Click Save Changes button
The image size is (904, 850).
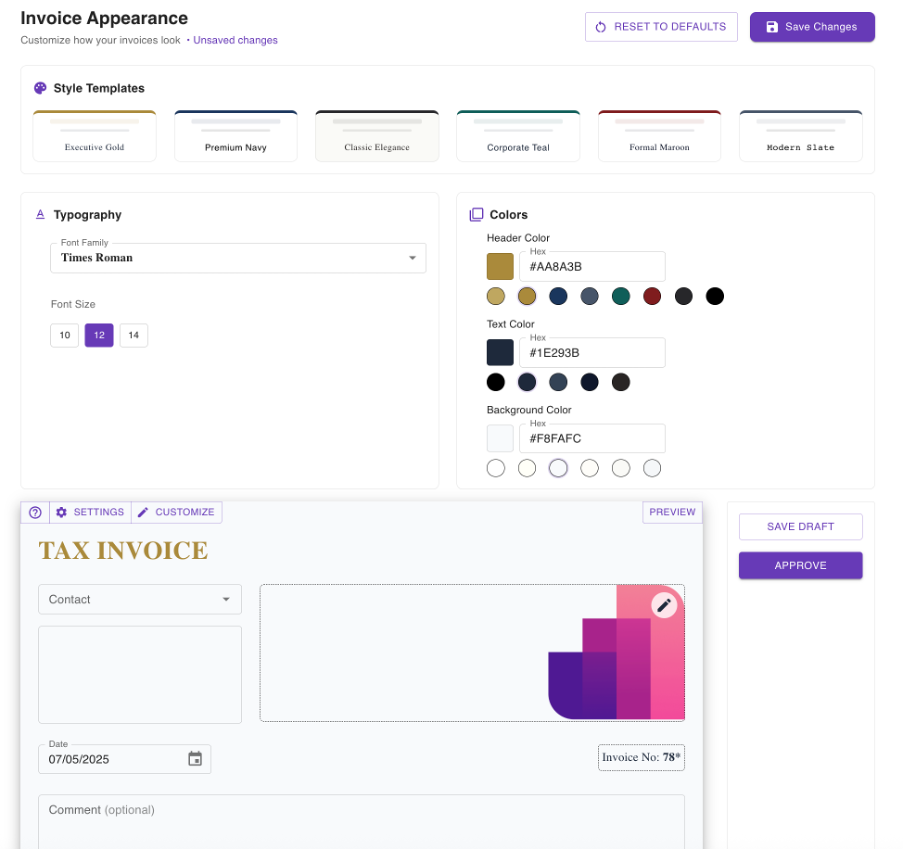(812, 27)
